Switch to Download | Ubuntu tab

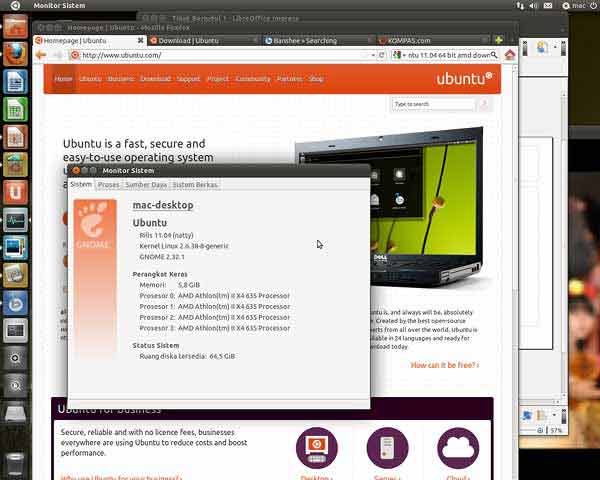click(x=204, y=41)
